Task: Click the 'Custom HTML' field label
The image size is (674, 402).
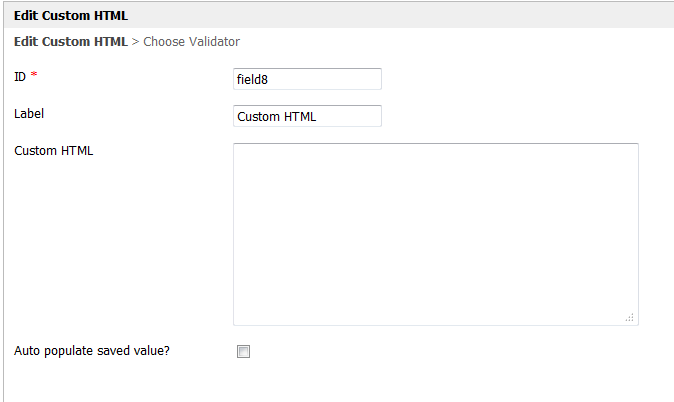Action: [x=53, y=151]
